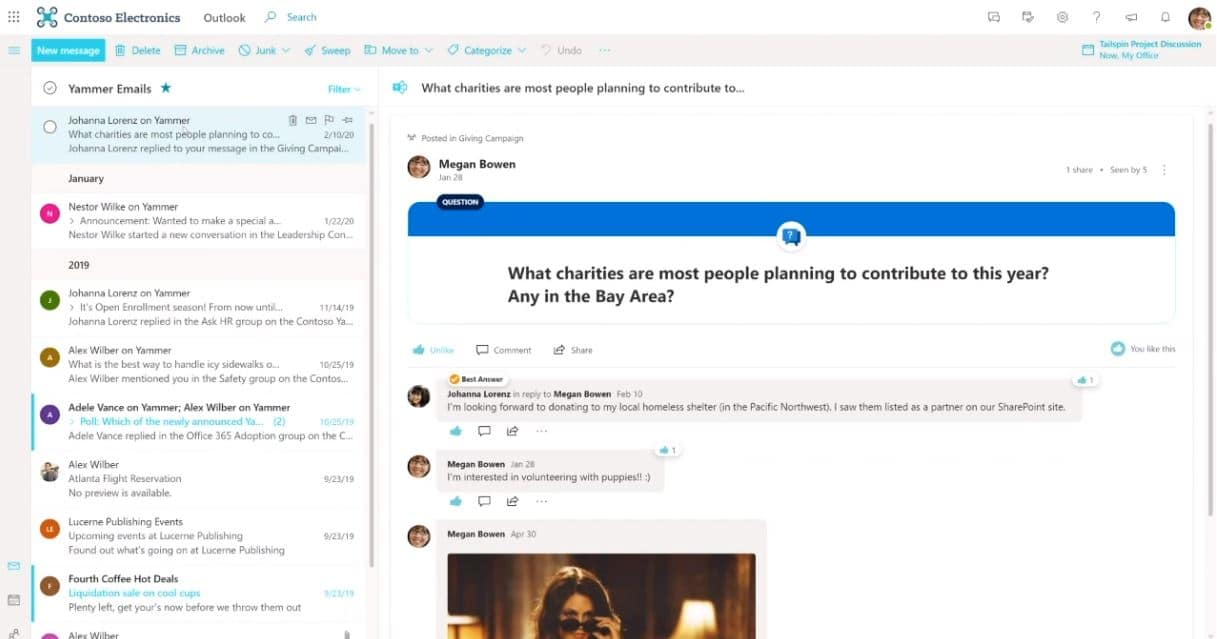Unlike the question post
This screenshot has height=639, width=1217.
pyautogui.click(x=432, y=350)
